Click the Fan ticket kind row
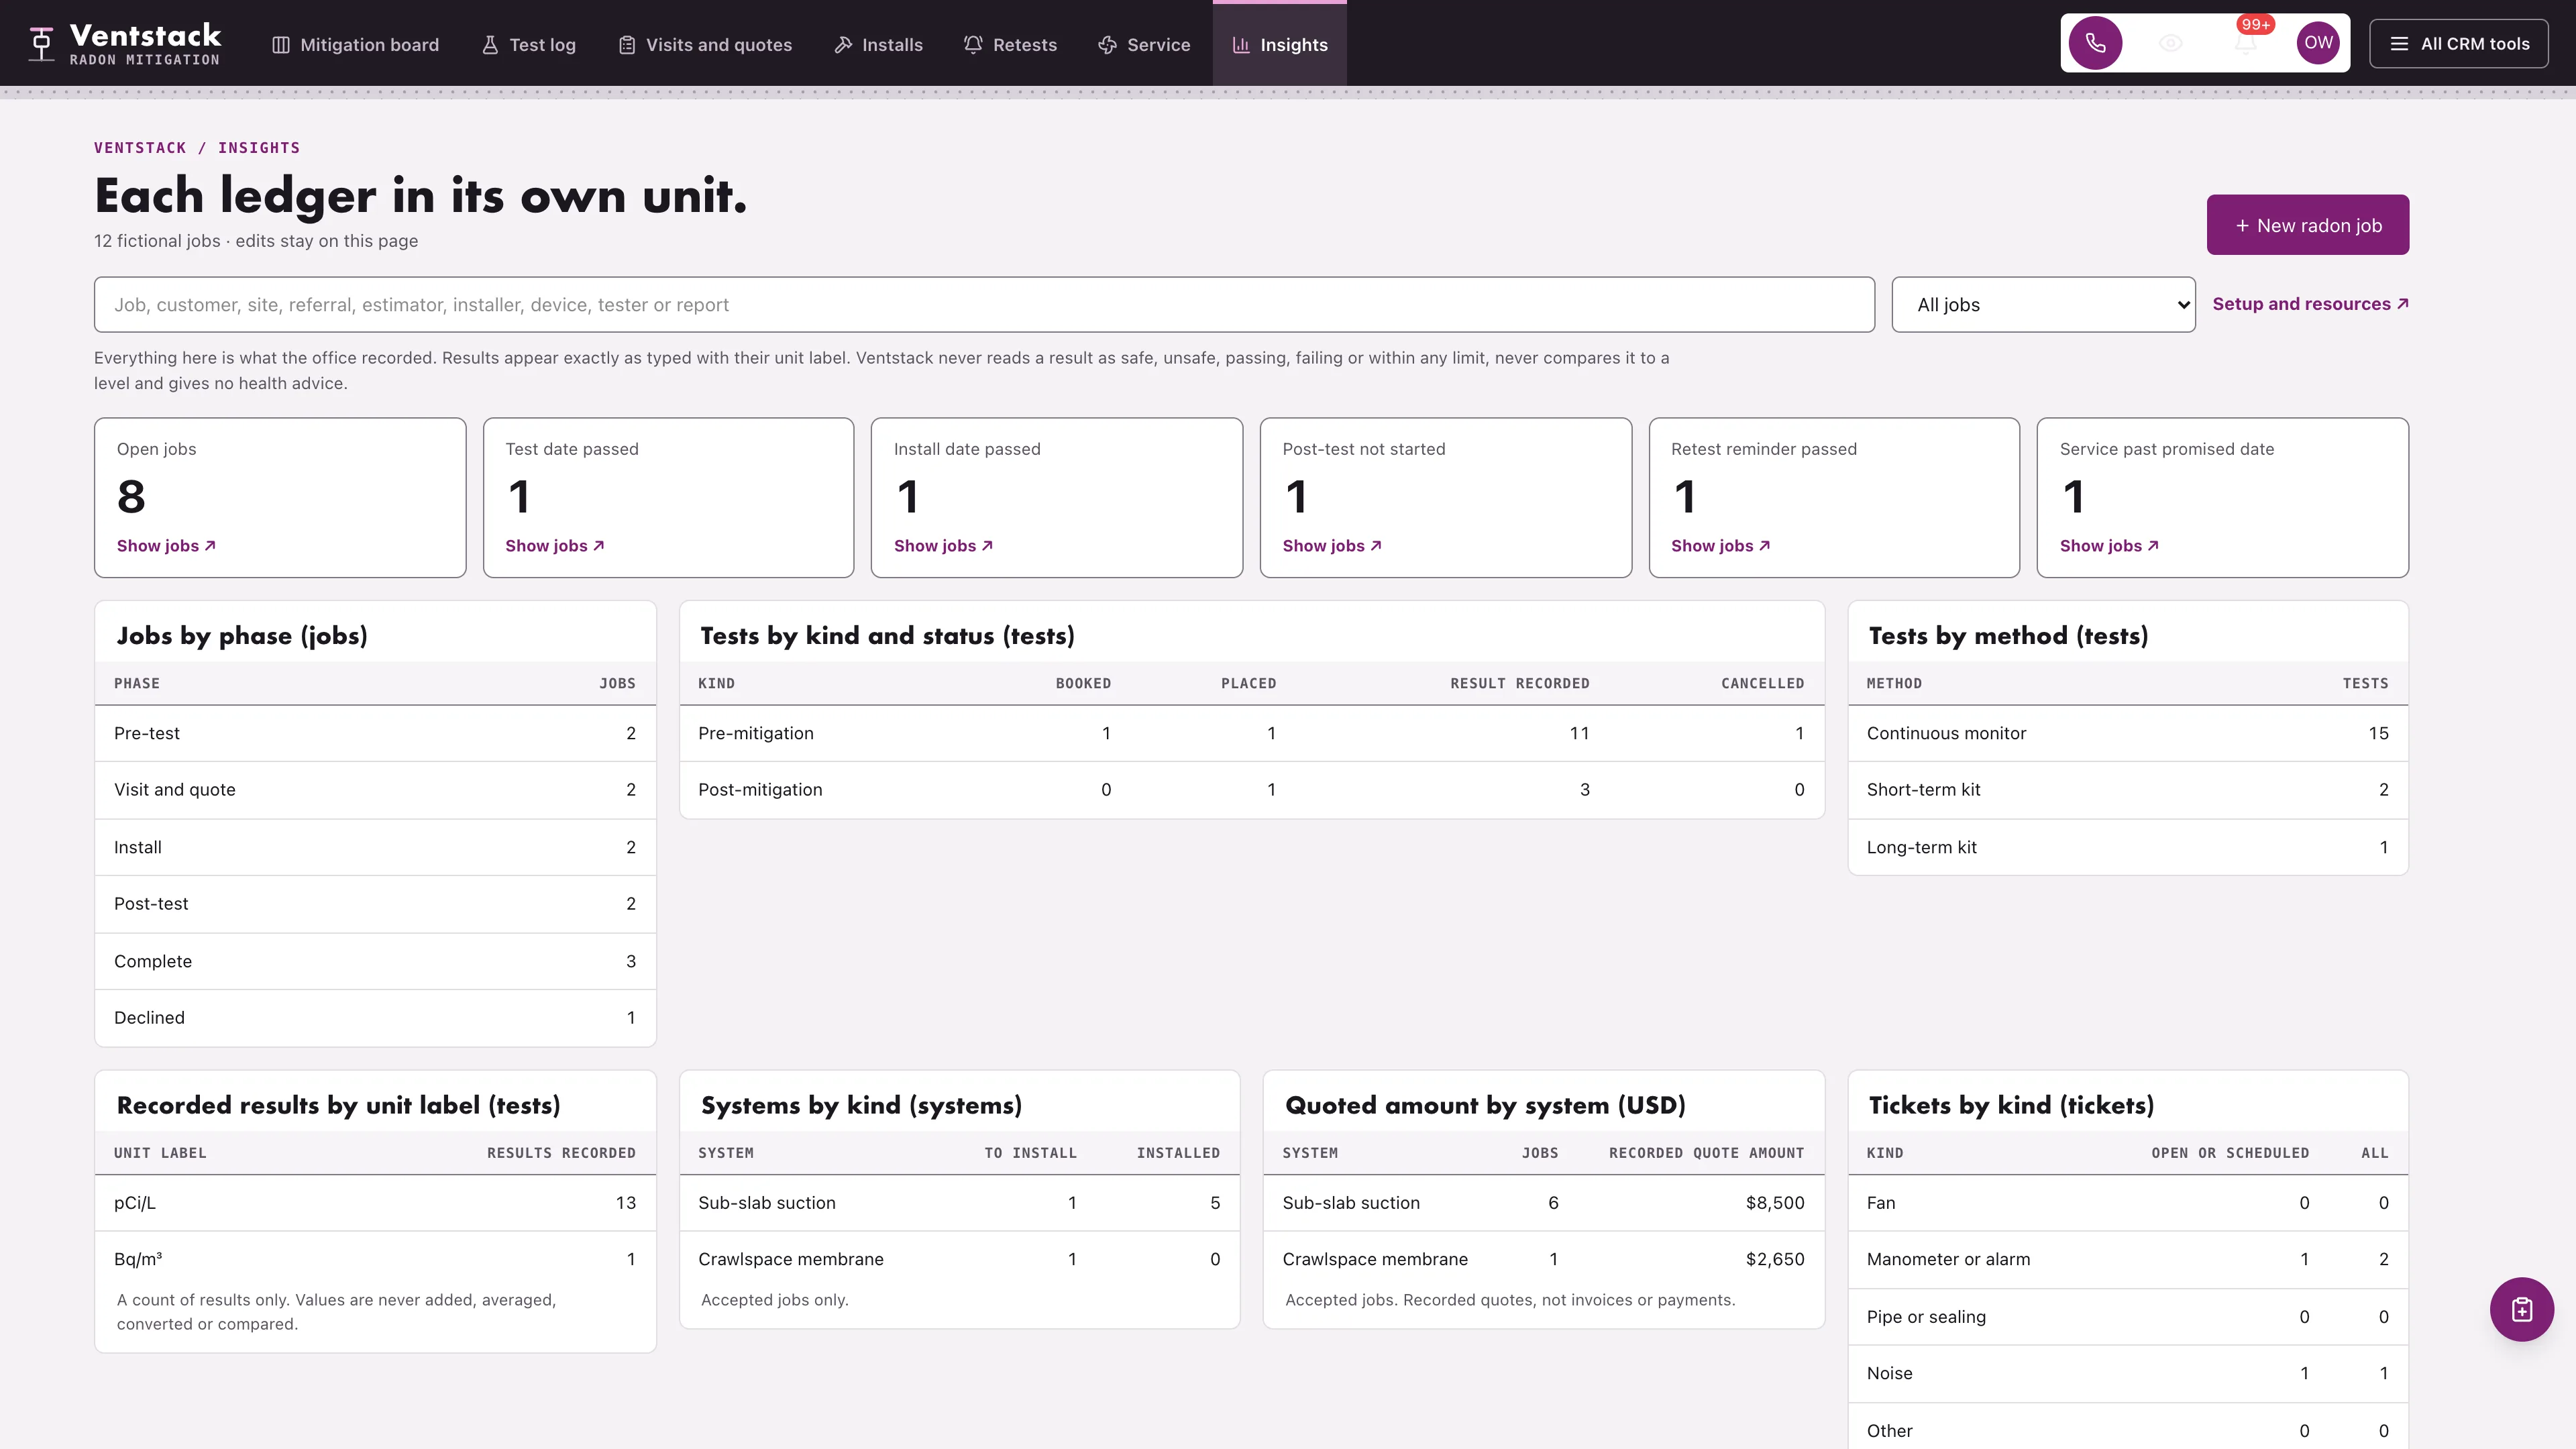Image resolution: width=2576 pixels, height=1449 pixels. click(x=2128, y=1203)
